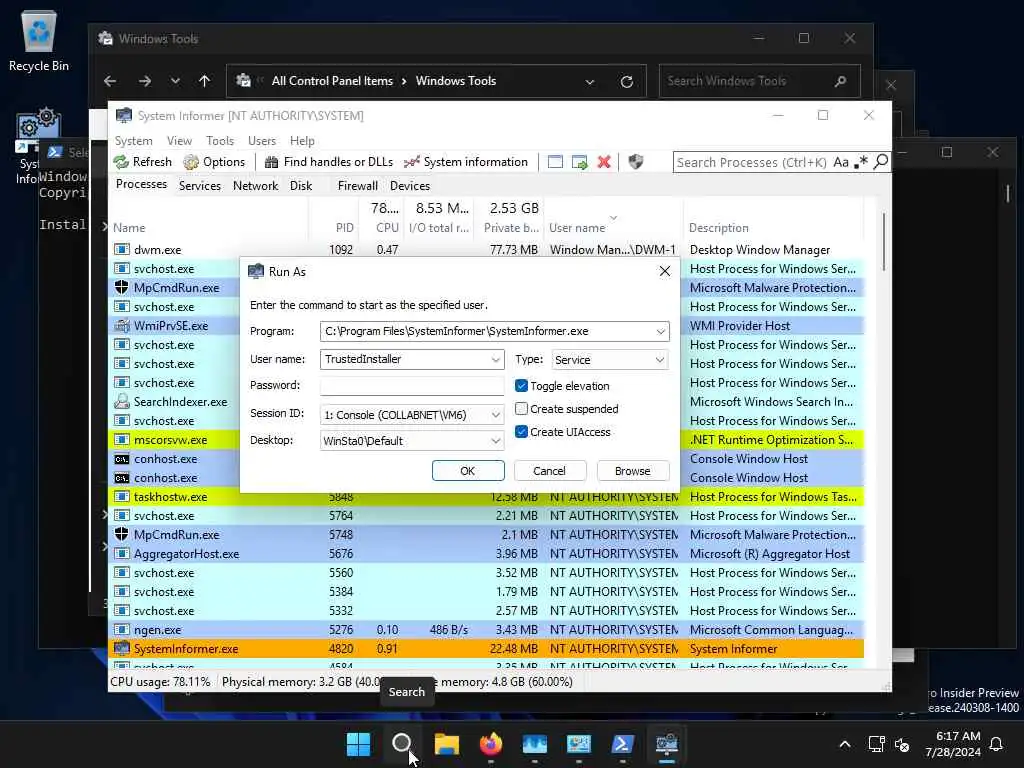Click Search Processes input box
The height and width of the screenshot is (768, 1024).
(752, 162)
